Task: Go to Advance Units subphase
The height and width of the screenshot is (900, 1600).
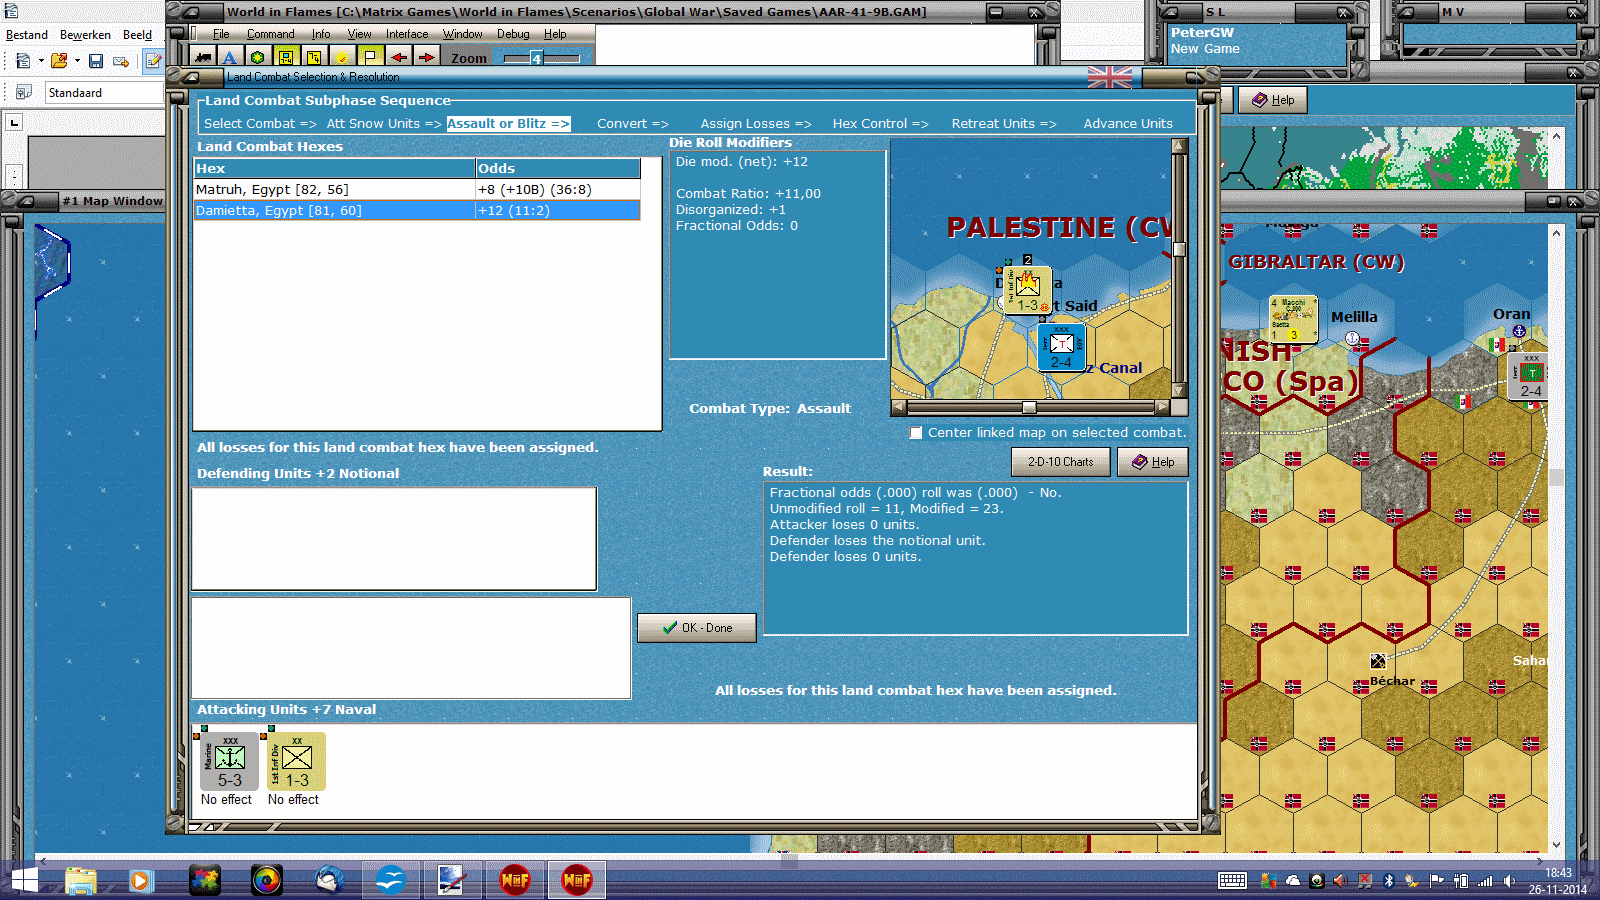Action: pos(1128,124)
